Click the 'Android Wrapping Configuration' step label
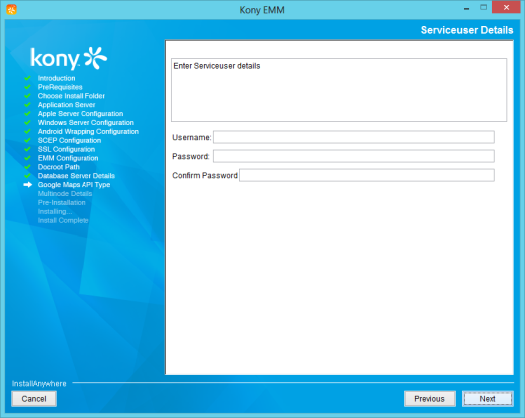Screen dimensions: 525x418 click(88, 131)
